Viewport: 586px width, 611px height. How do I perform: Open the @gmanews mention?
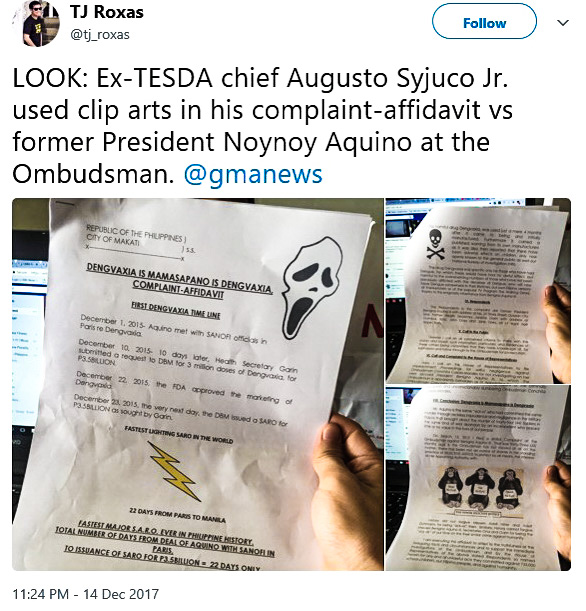[253, 174]
